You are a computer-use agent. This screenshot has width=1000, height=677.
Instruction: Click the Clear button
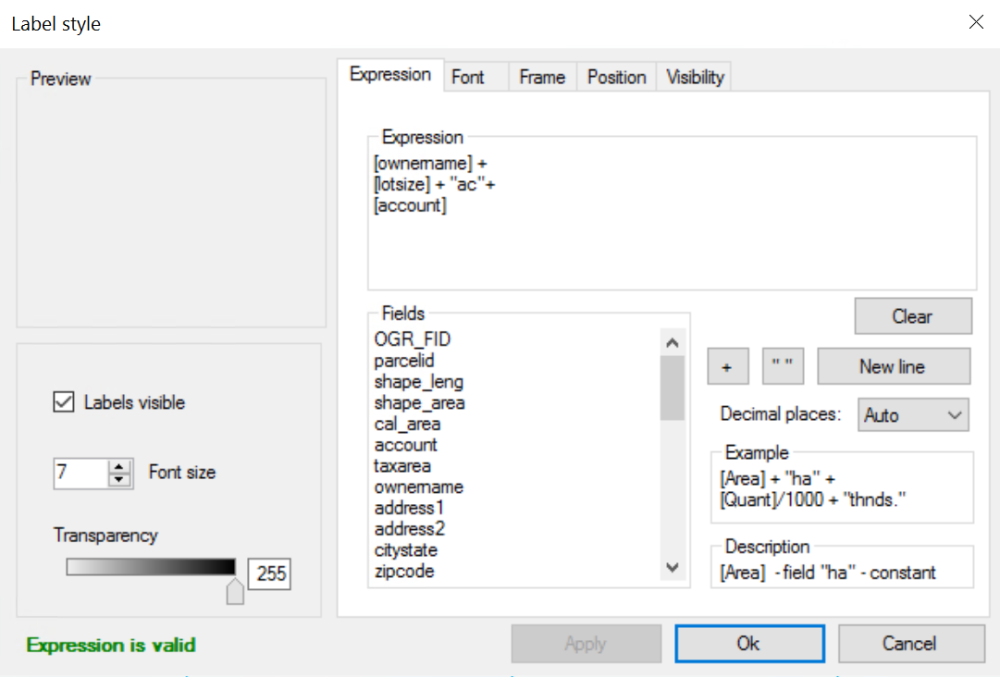912,315
